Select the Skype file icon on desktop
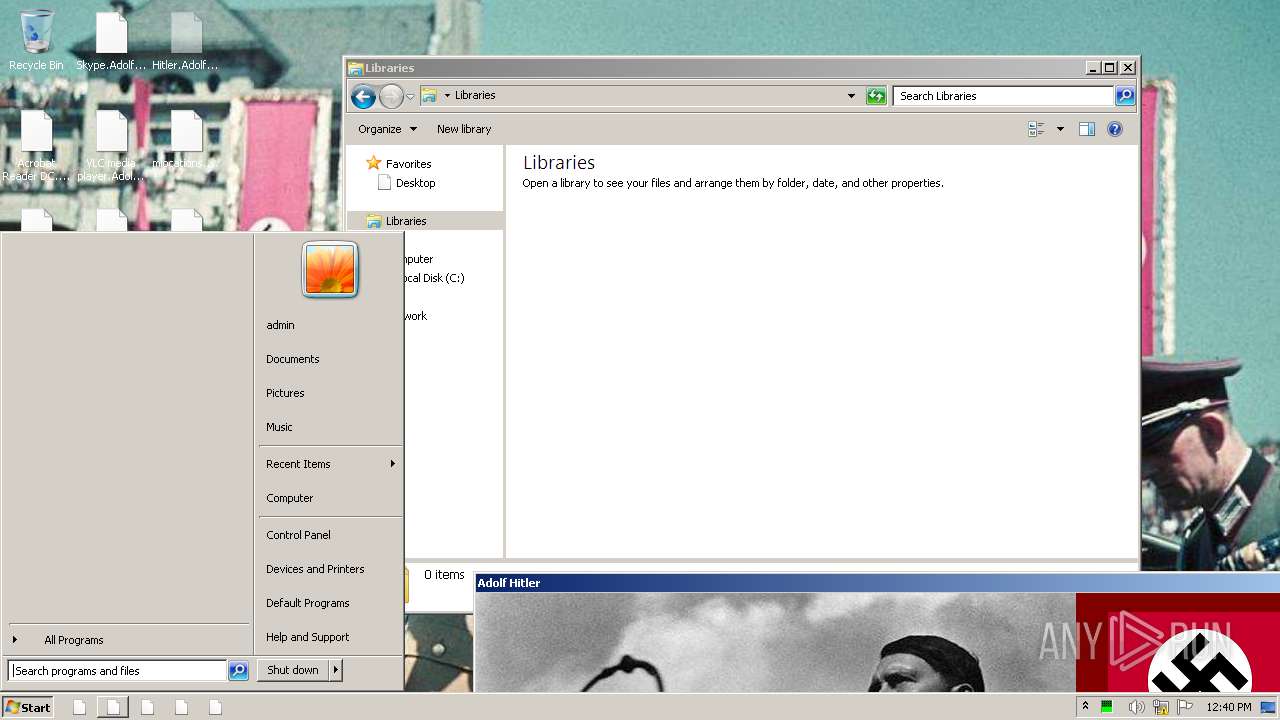This screenshot has height=720, width=1280. 111,40
